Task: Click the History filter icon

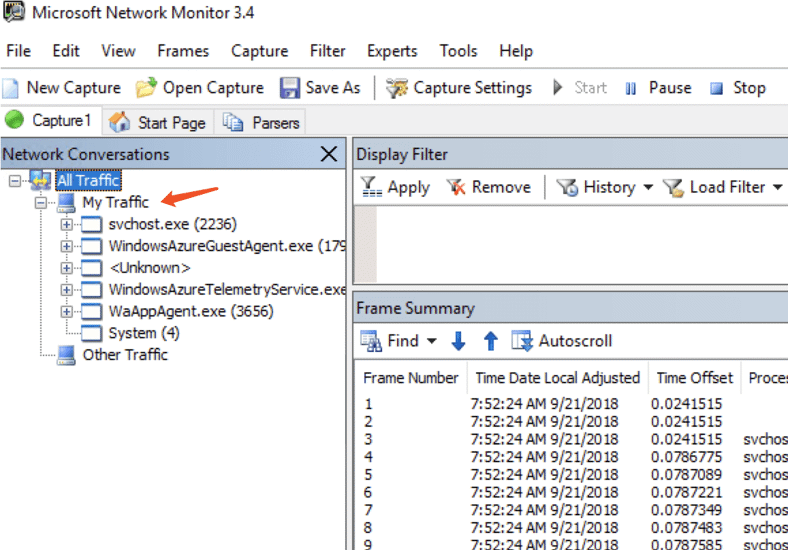Action: [568, 188]
